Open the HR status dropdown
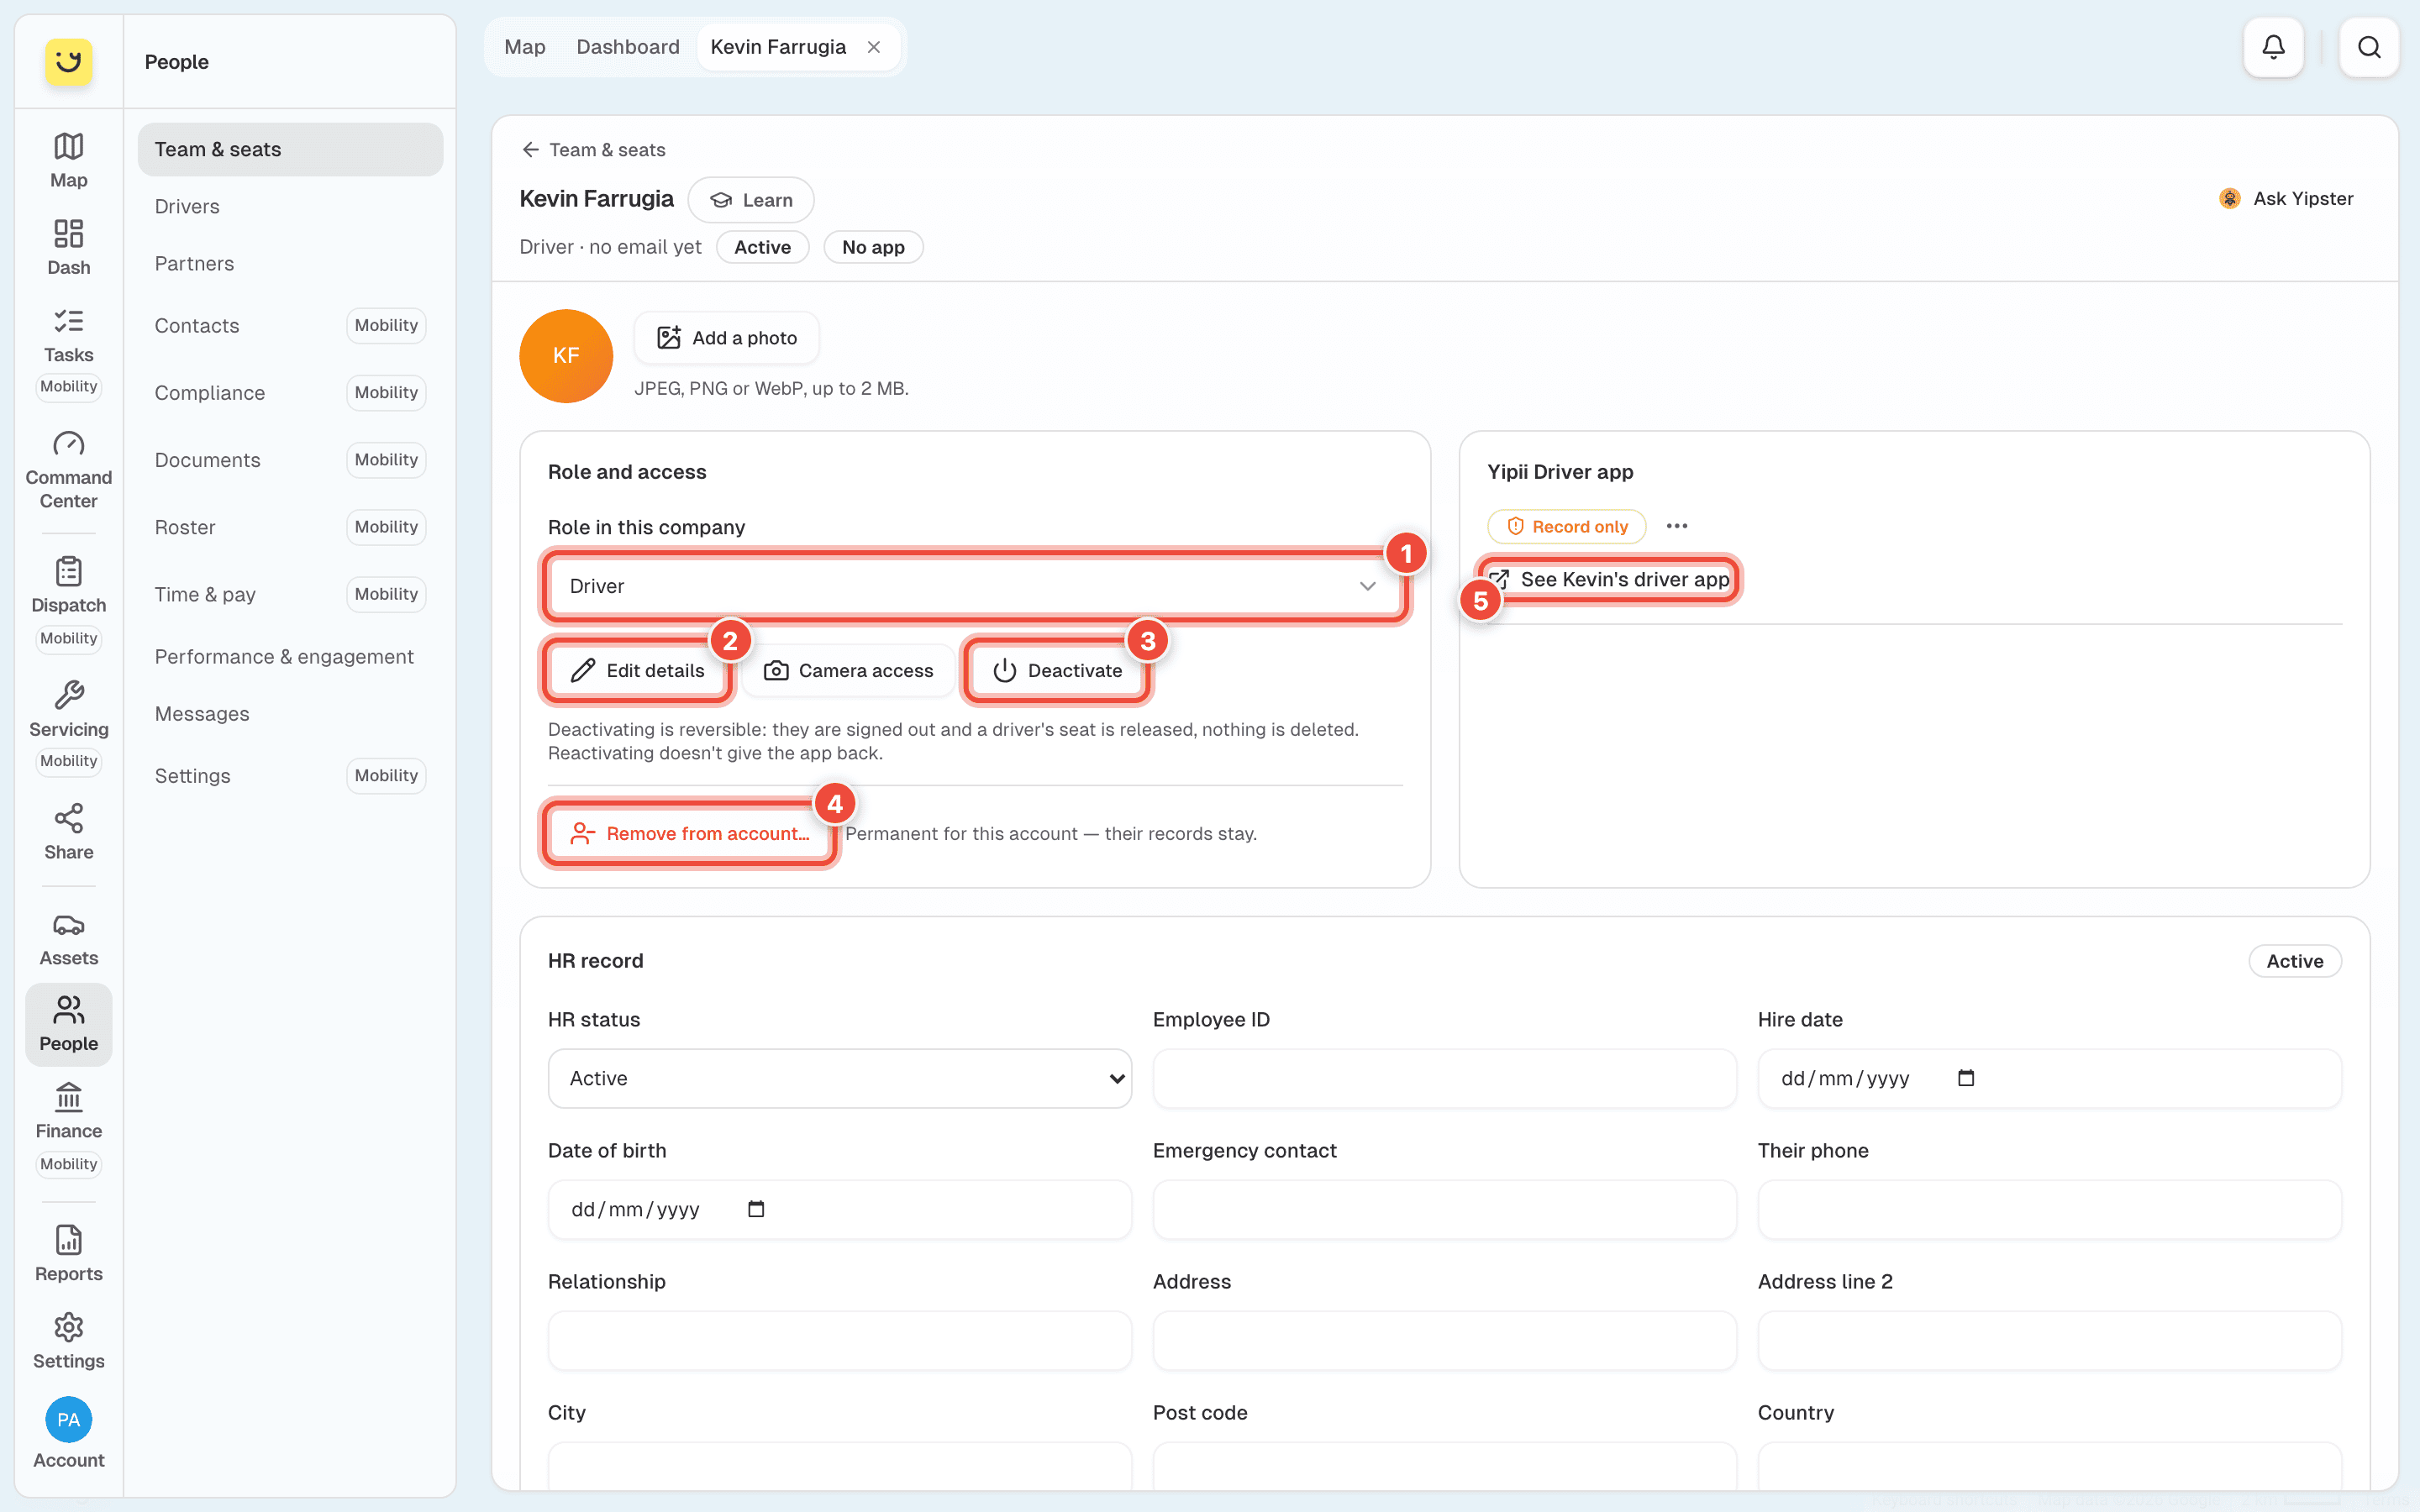Image resolution: width=2420 pixels, height=1512 pixels. 840,1078
